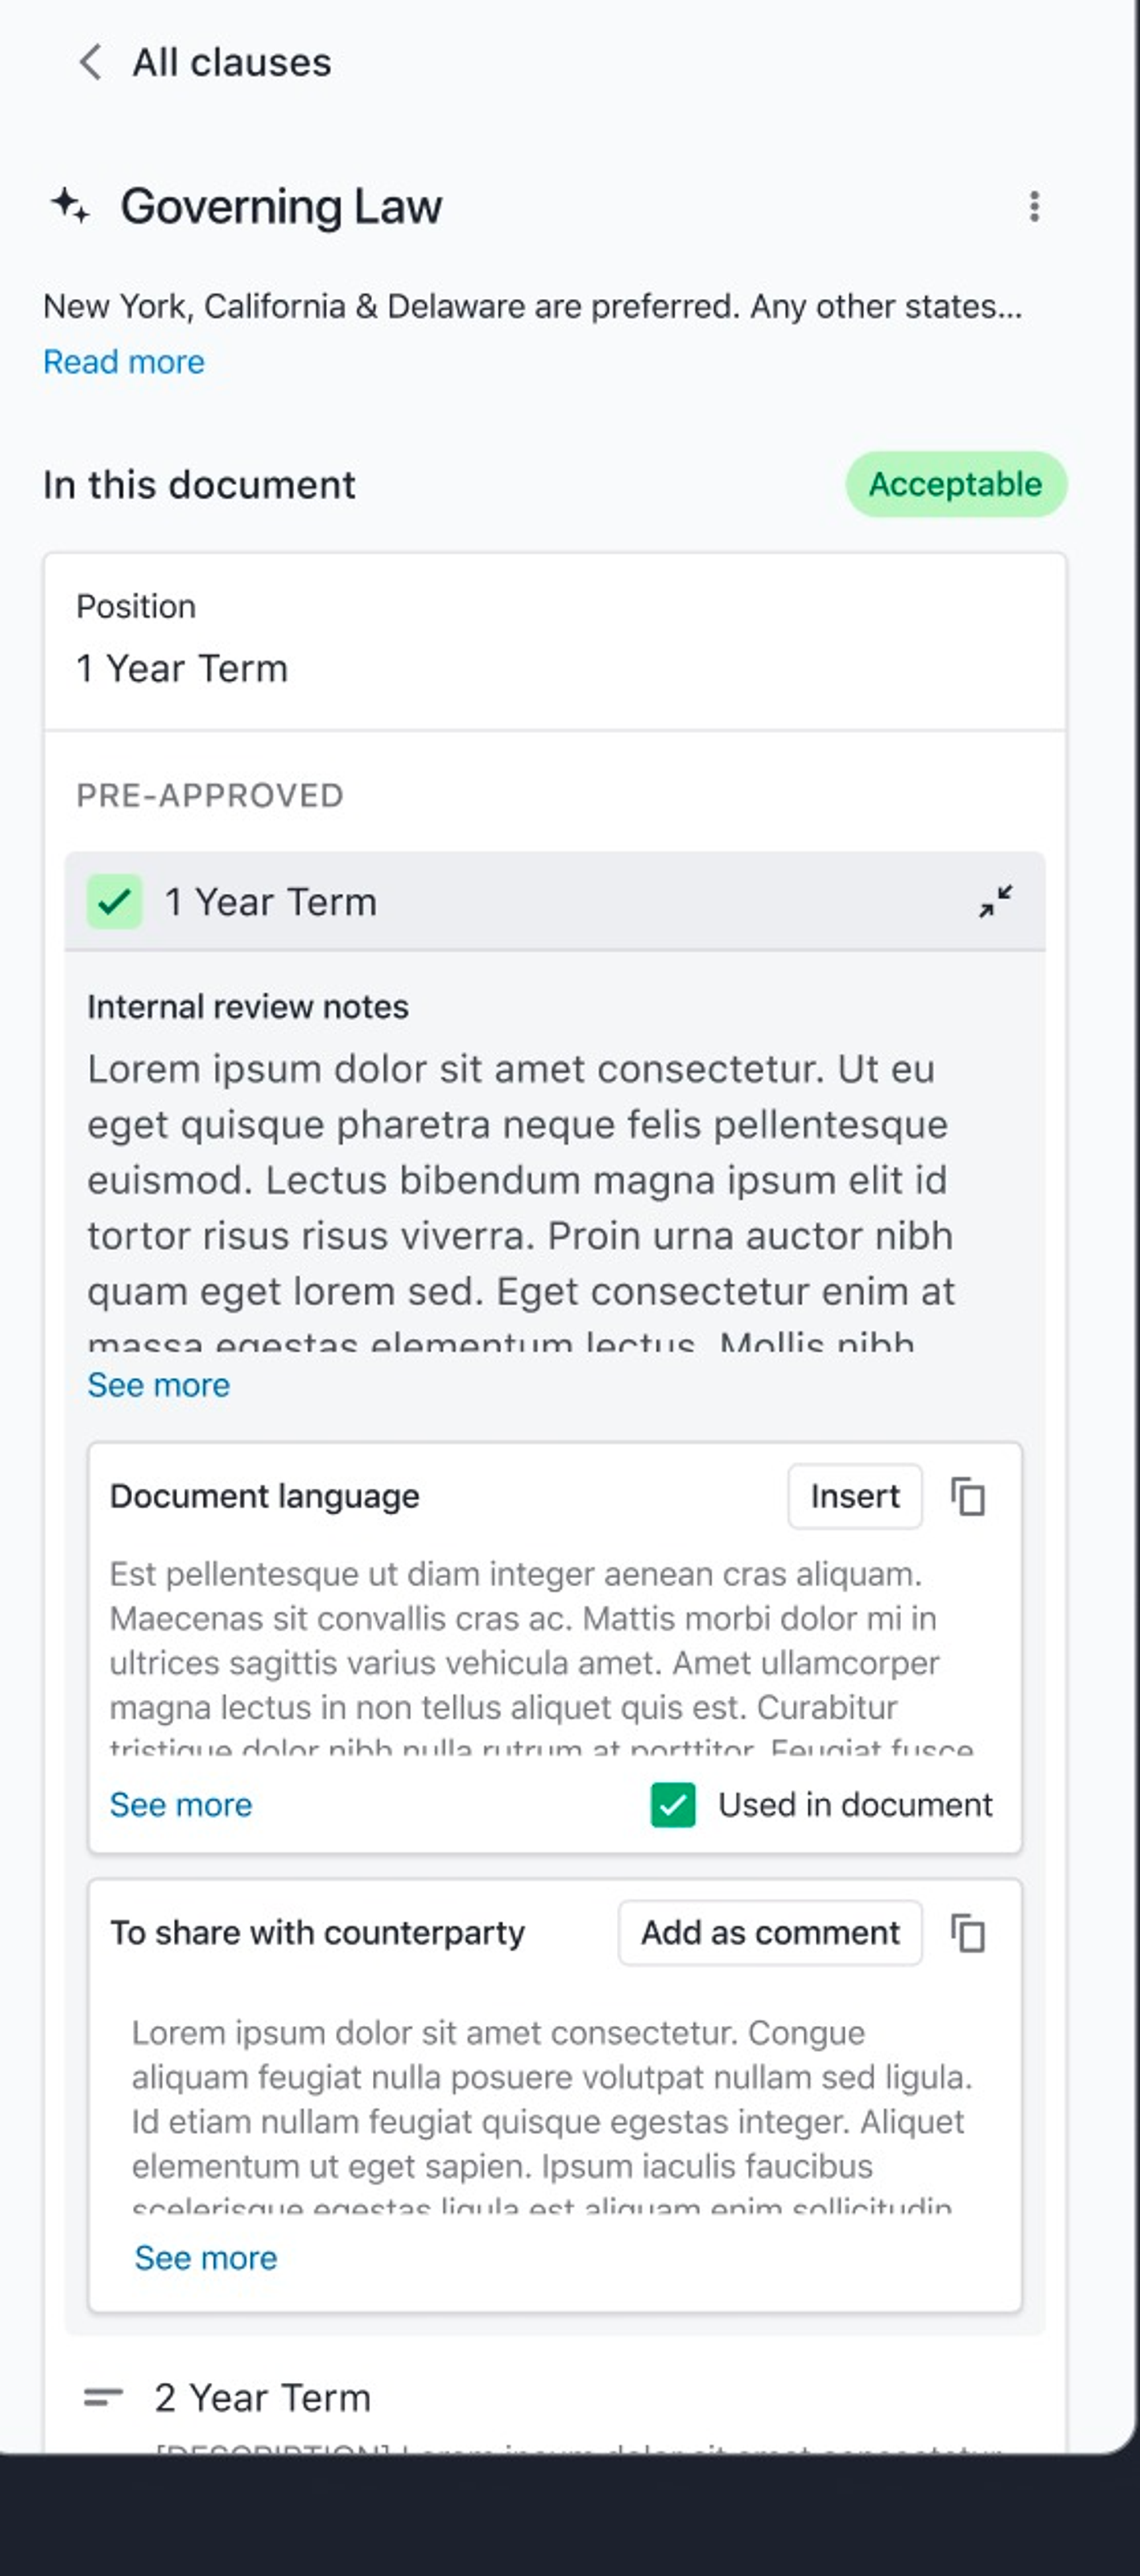Open the three-dot menu for Governing Law
The width and height of the screenshot is (1140, 2576).
tap(1034, 206)
